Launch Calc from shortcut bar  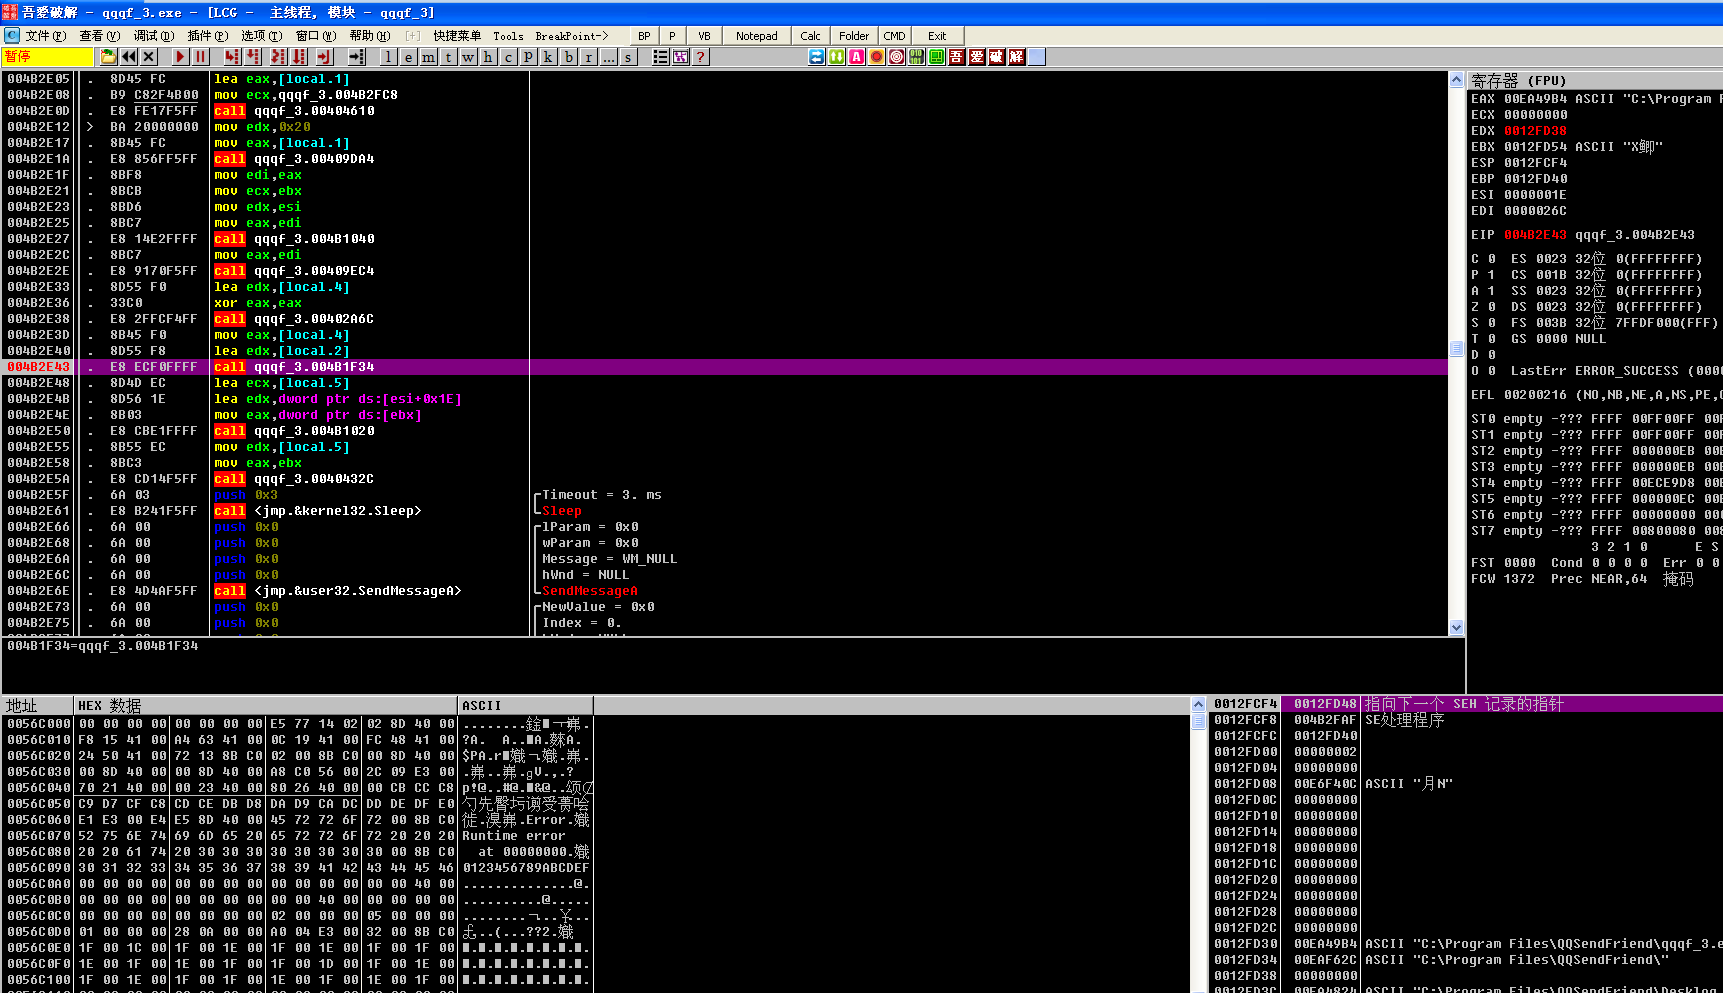coord(810,36)
